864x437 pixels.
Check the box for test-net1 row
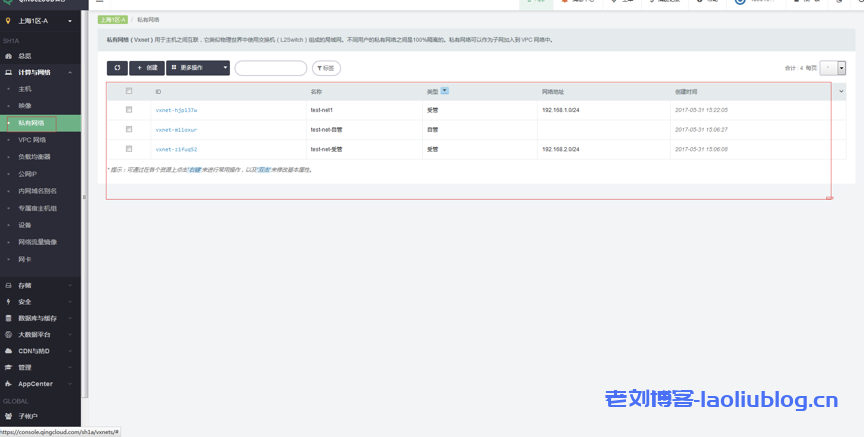129,110
